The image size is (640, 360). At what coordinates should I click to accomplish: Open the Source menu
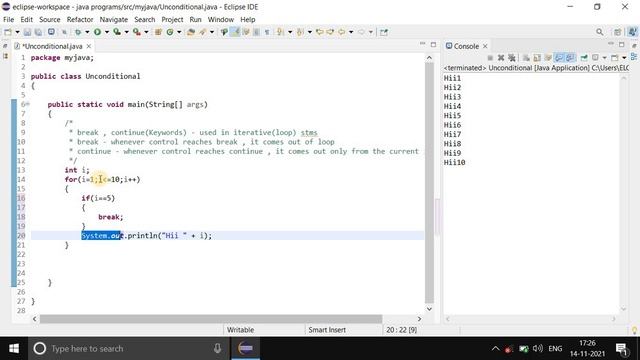coord(49,19)
